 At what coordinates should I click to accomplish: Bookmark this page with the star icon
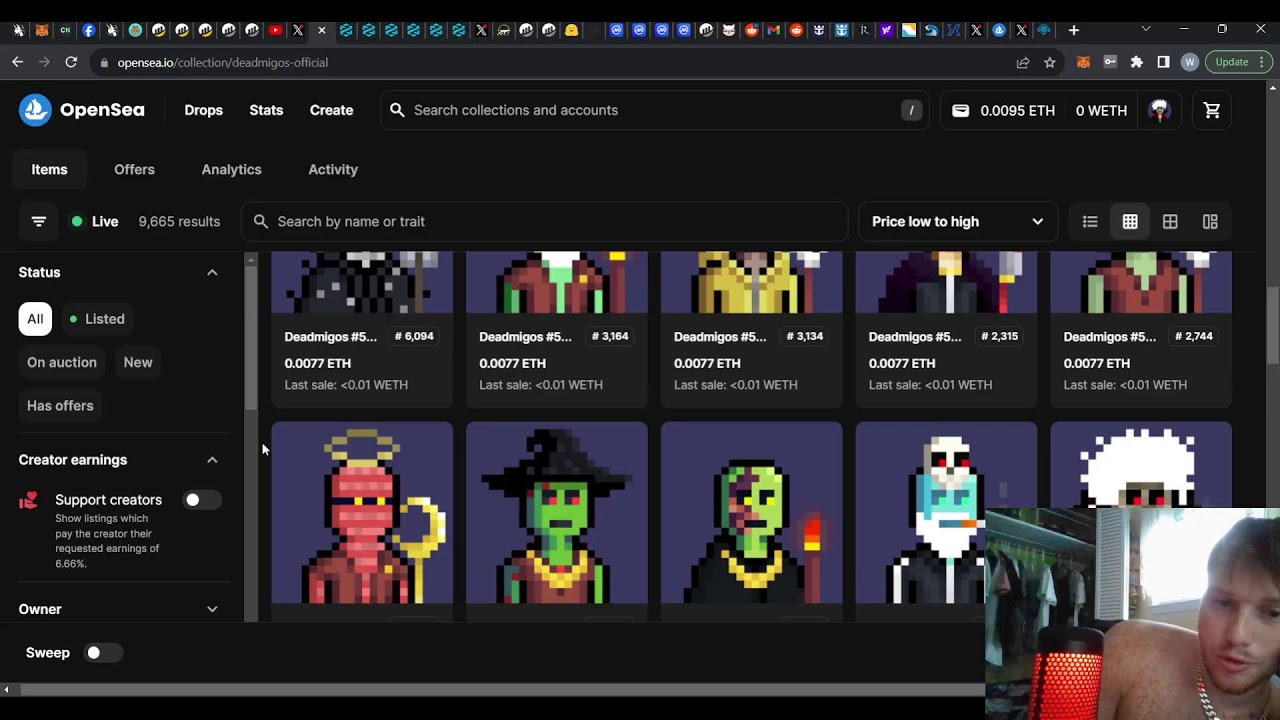coord(1049,62)
